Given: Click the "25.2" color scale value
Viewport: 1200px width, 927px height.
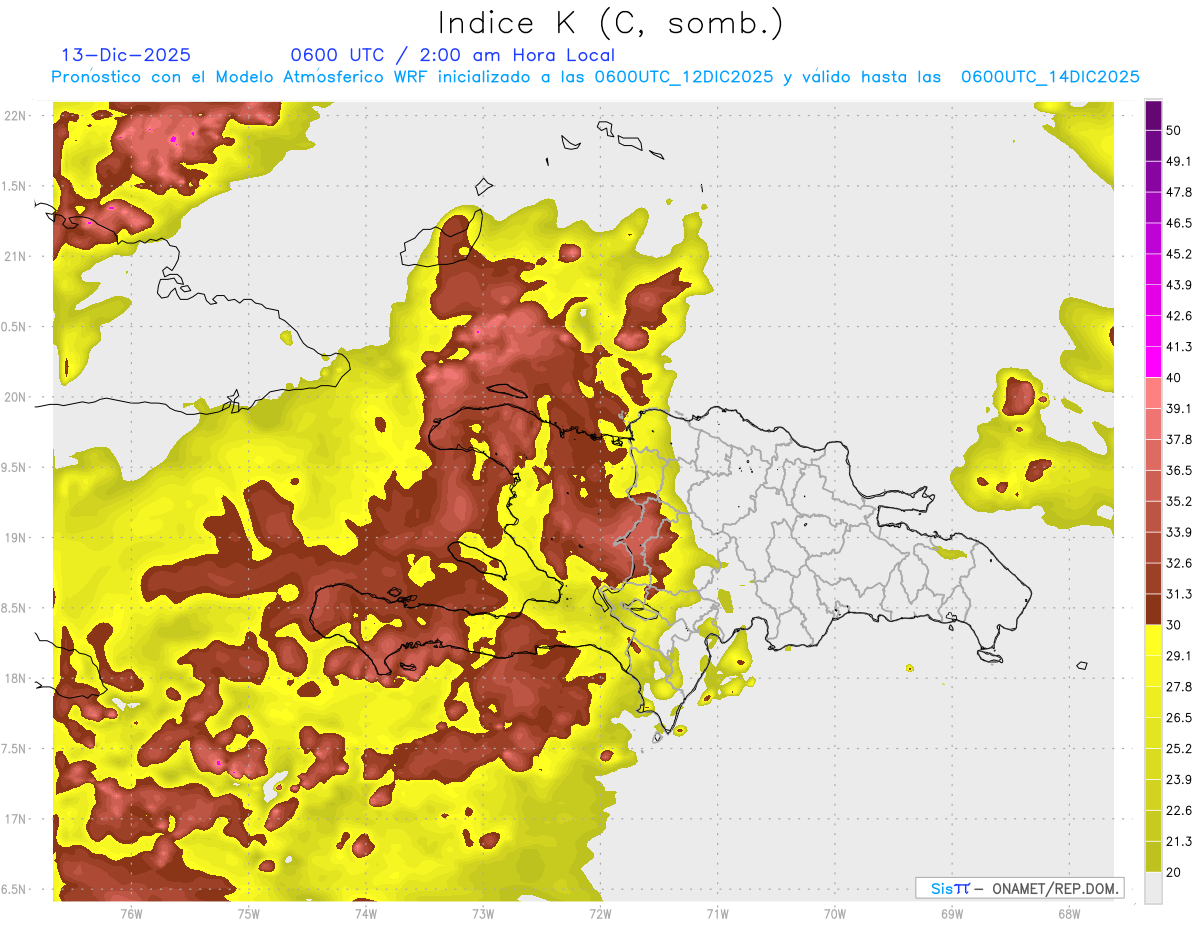Looking at the screenshot, I should click(x=1179, y=748).
